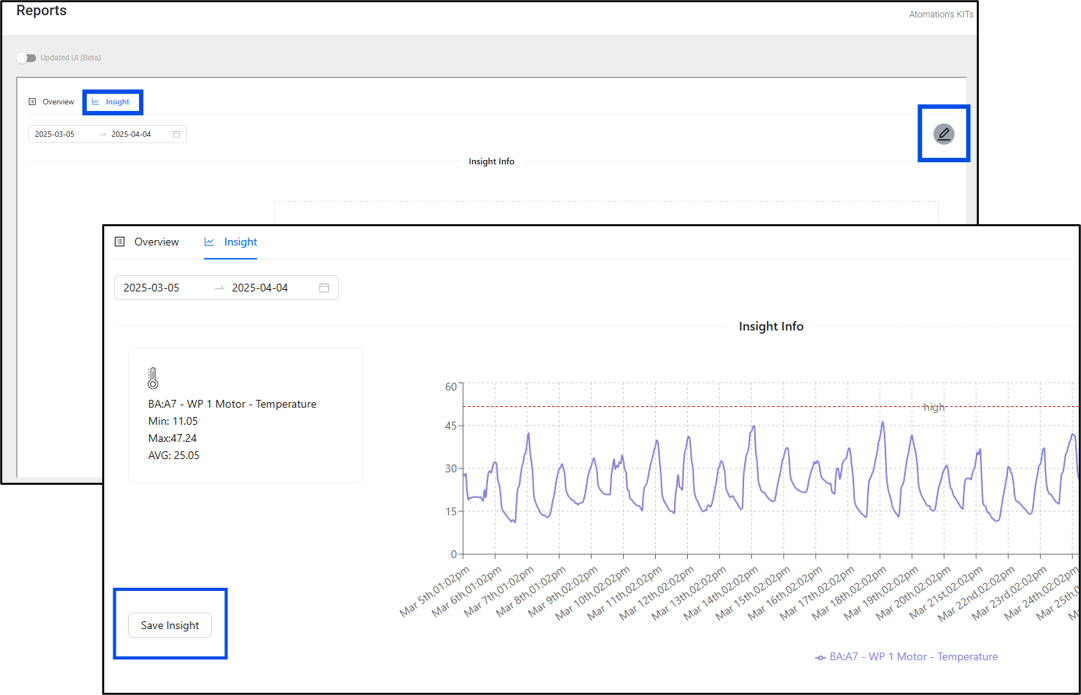Click the BA:A7 - WP 1 Motor legend entry
Screen dimensions: 1081x695
(x=906, y=657)
